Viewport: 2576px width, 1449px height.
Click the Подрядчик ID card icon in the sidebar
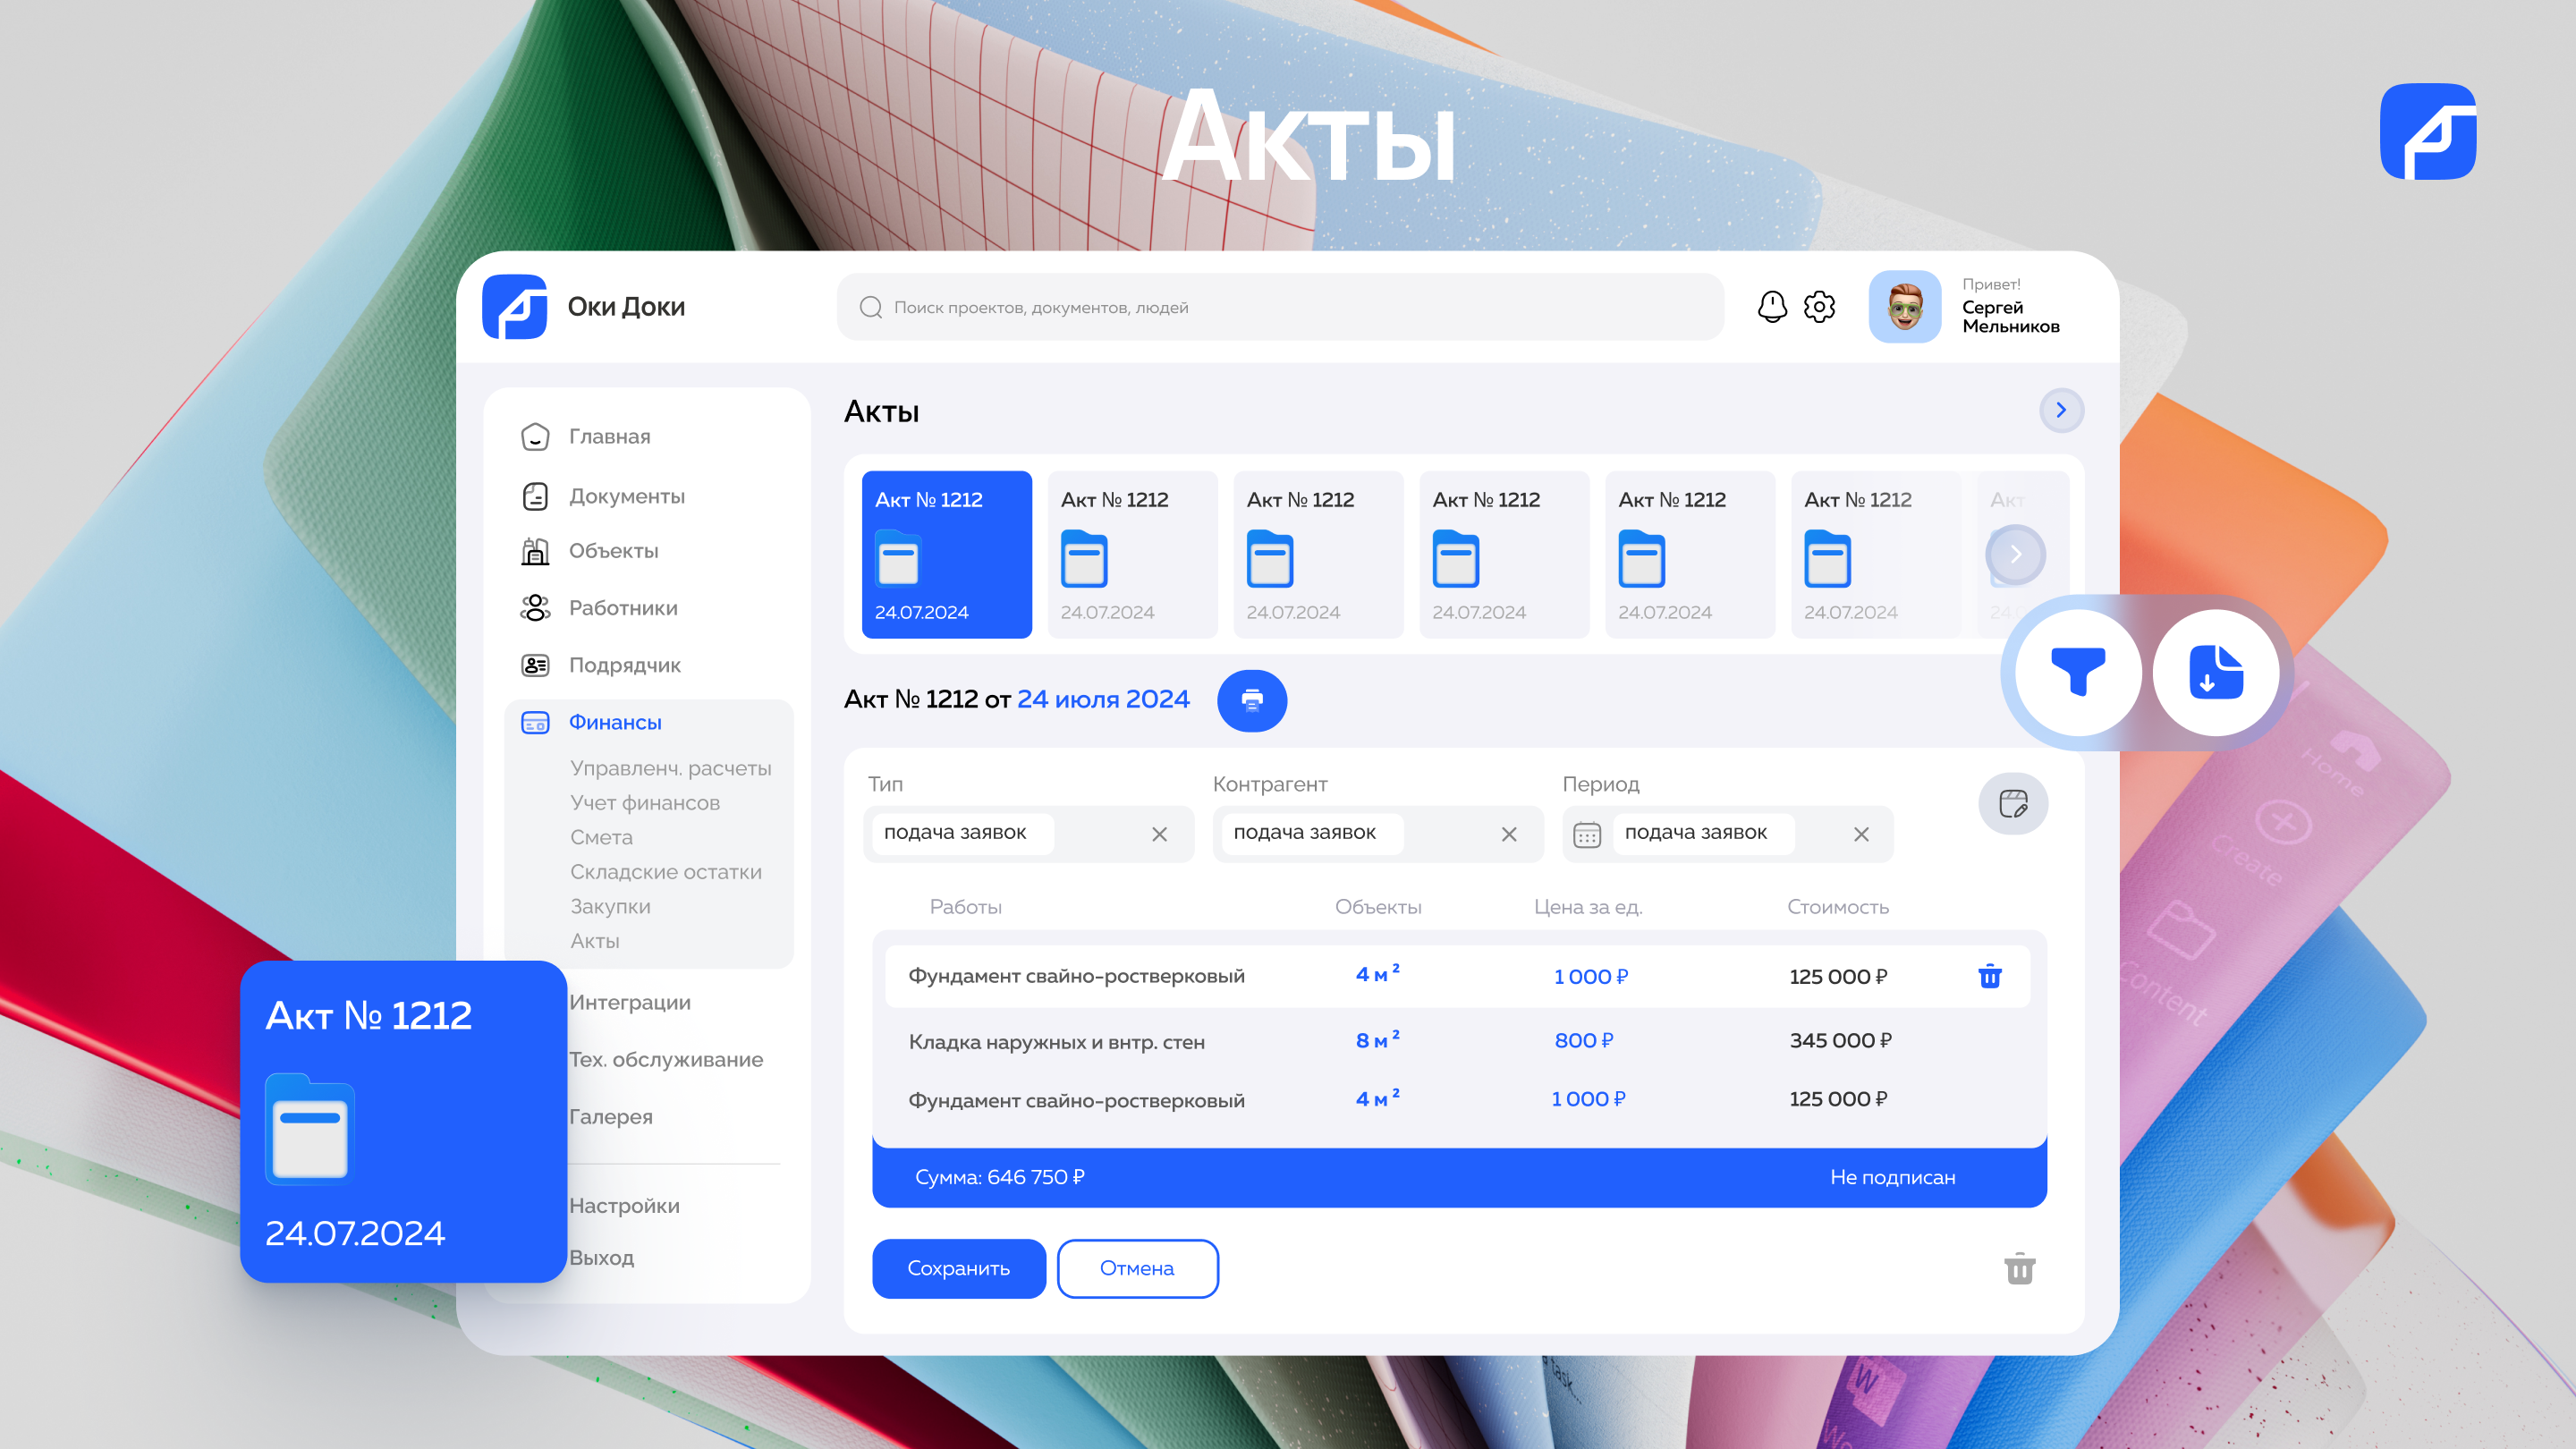535,665
